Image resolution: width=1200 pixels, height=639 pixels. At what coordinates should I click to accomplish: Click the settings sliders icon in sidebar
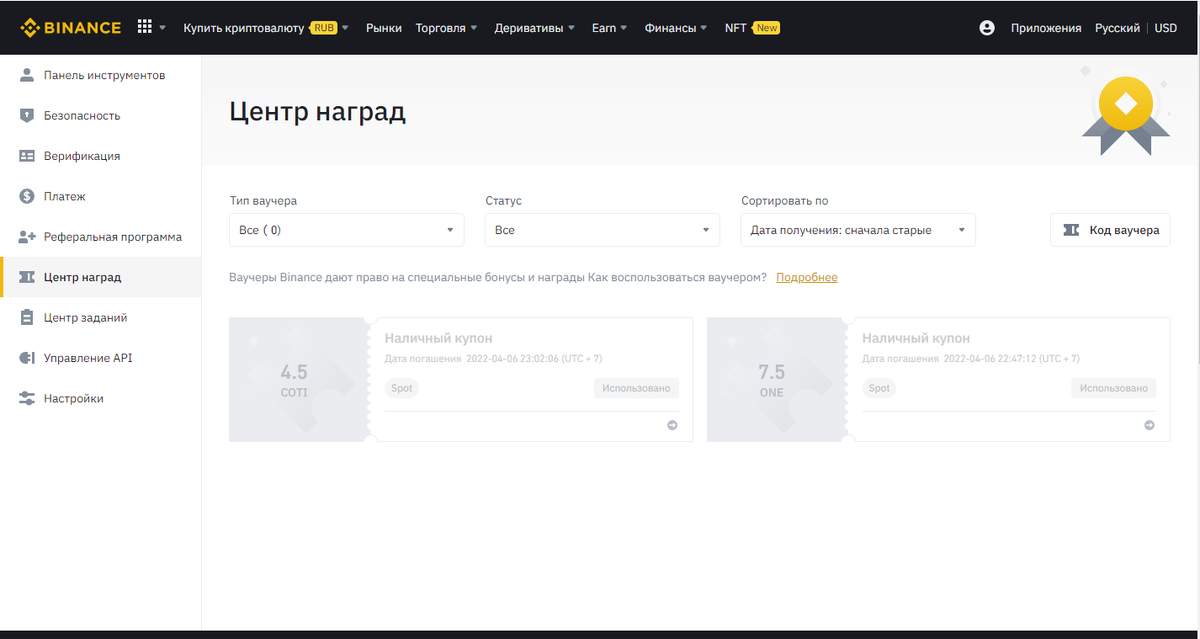(27, 398)
